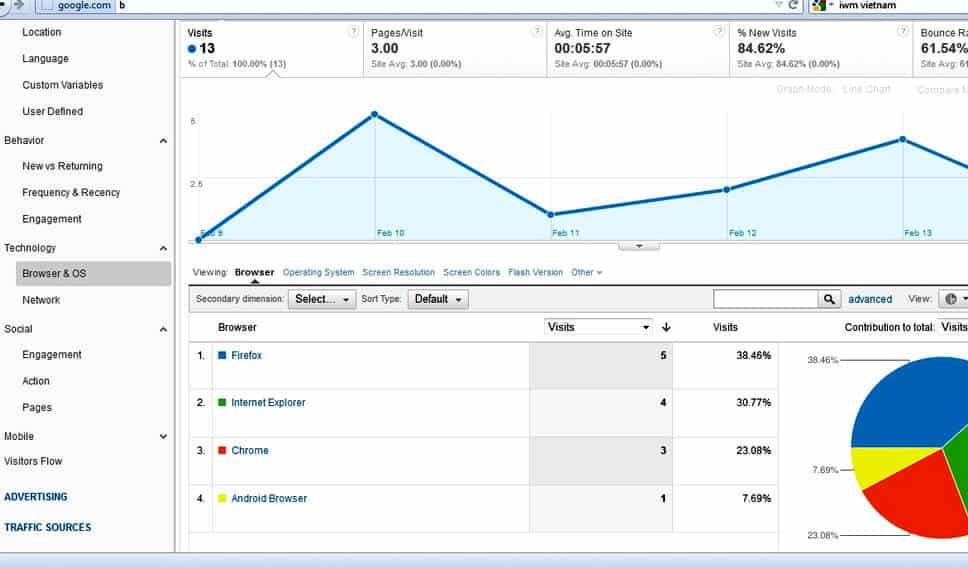Open the Social Pages report
968x568 pixels.
[x=37, y=408]
